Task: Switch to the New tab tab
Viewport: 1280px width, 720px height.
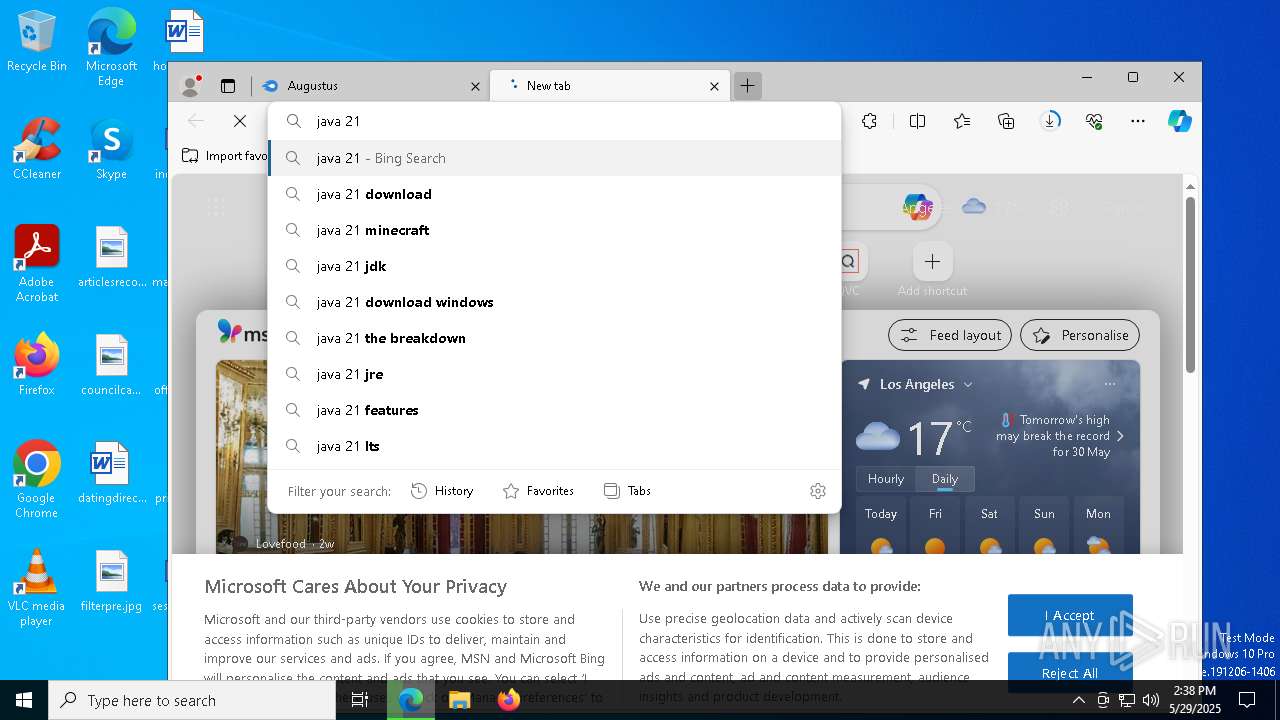Action: 610,86
